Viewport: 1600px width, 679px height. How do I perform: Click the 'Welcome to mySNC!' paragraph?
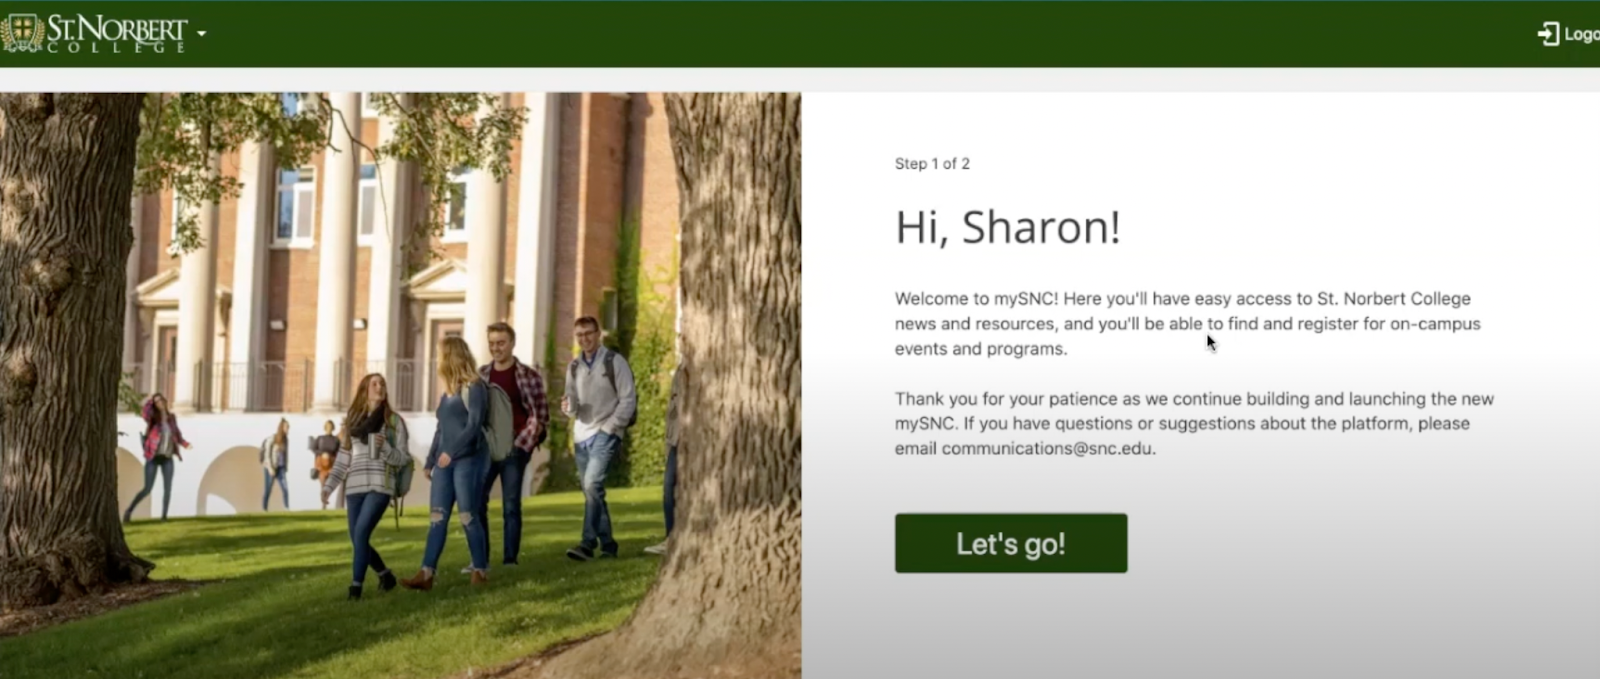1188,324
